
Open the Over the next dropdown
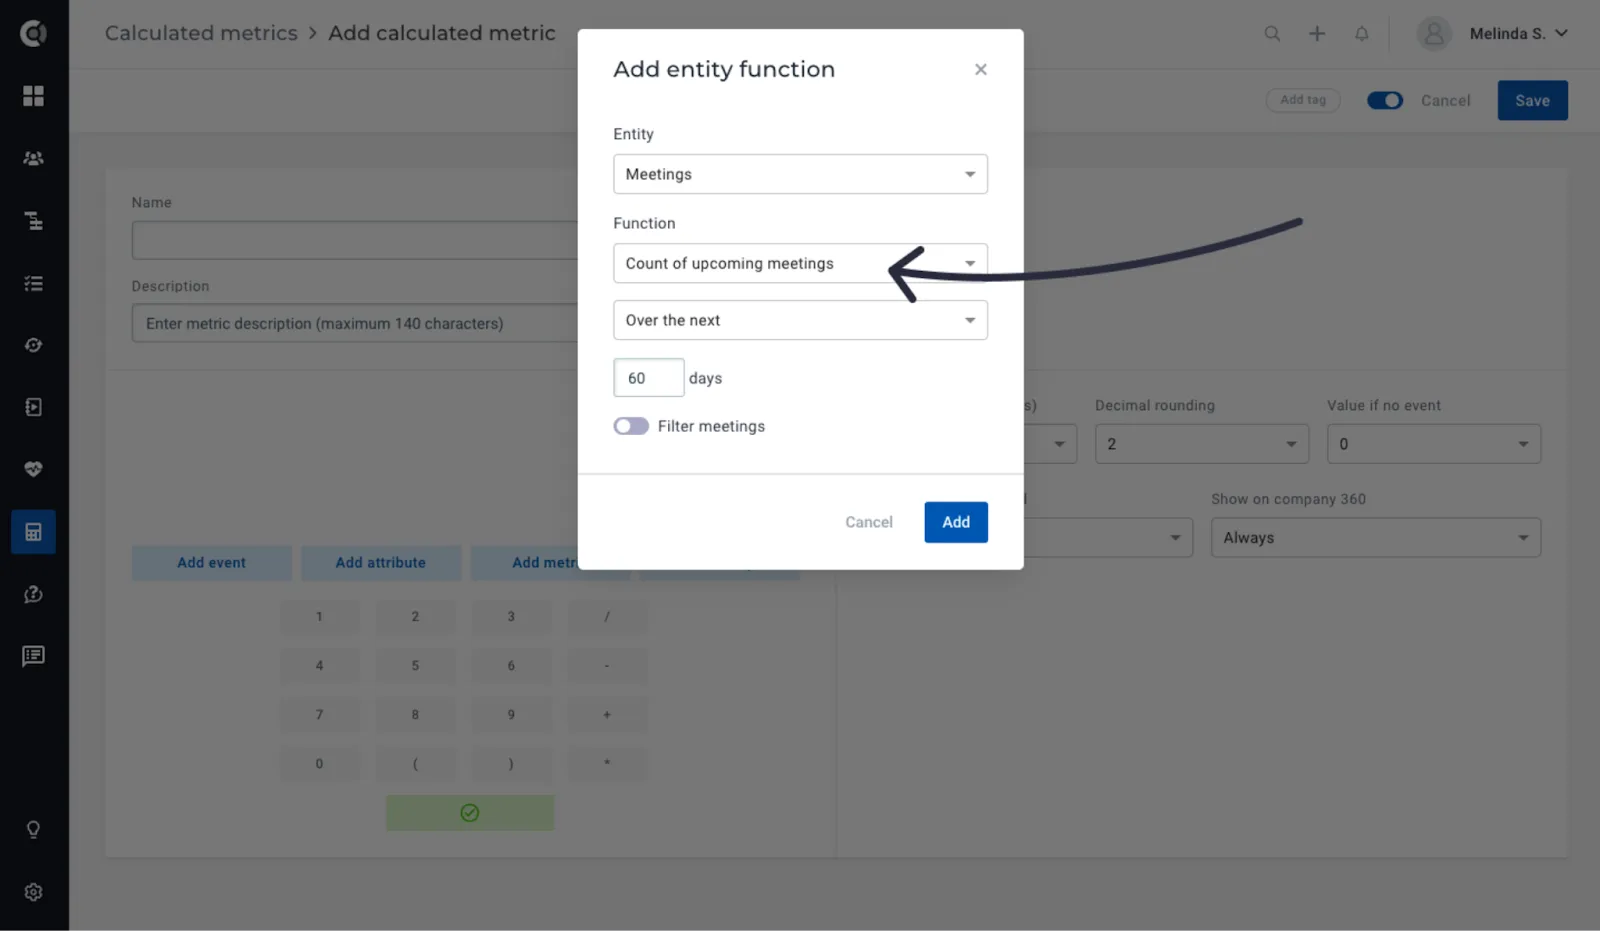[x=800, y=320]
